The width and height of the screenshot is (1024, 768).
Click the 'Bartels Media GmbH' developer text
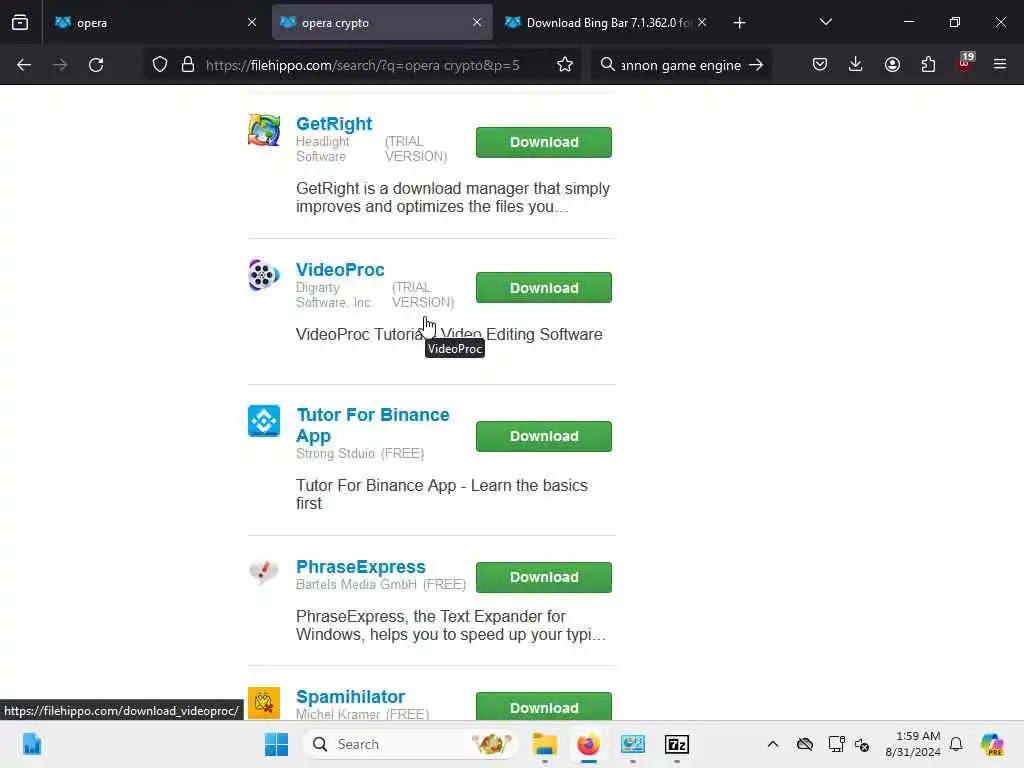tap(356, 584)
